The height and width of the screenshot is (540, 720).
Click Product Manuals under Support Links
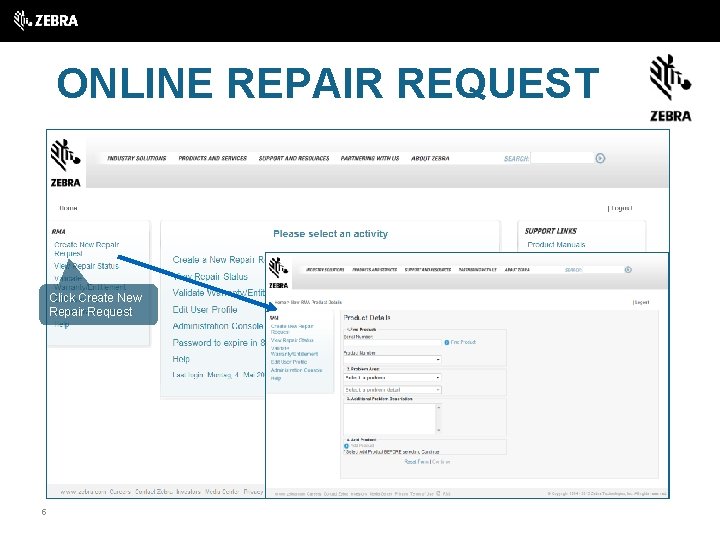click(x=556, y=244)
